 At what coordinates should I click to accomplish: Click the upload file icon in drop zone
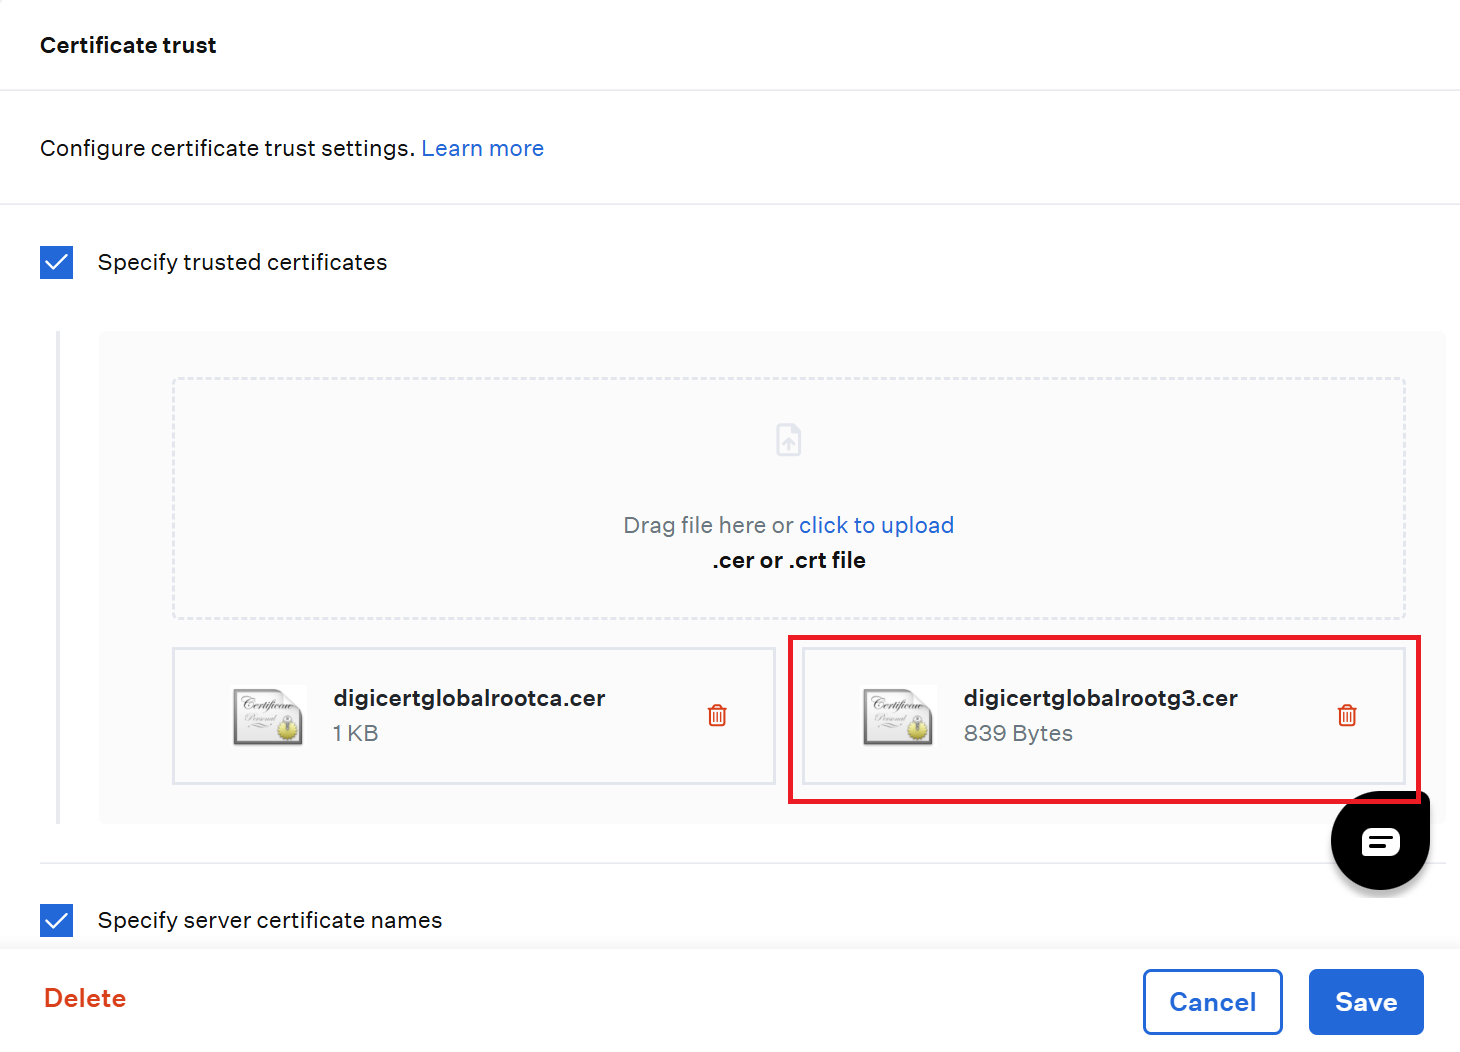pos(789,440)
